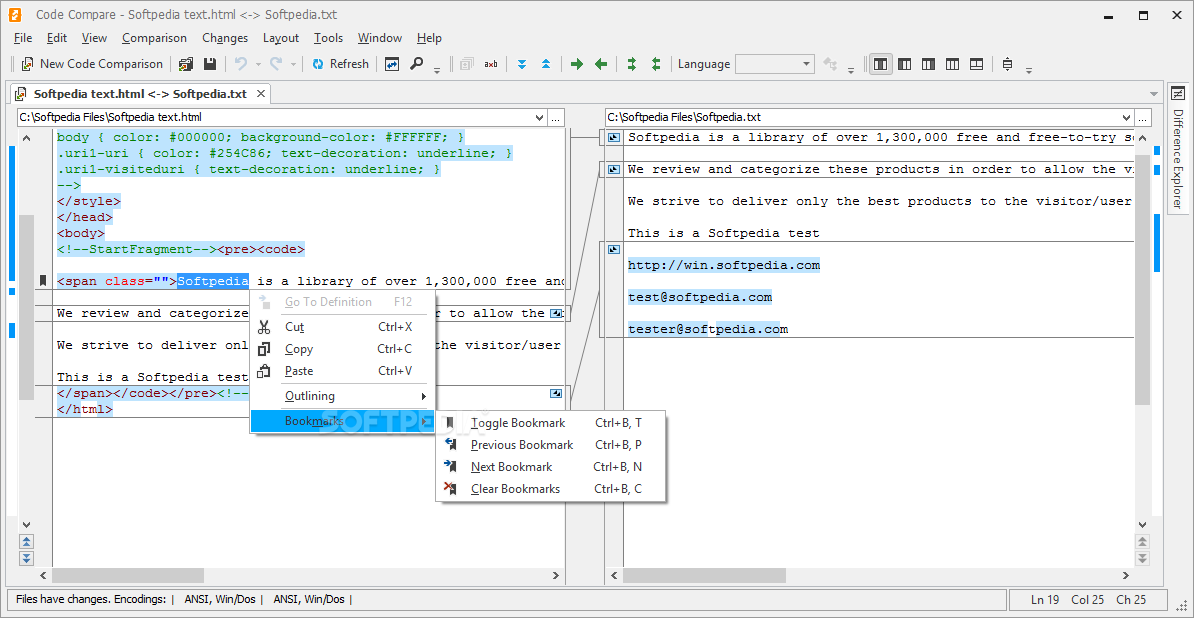Open the Difference Explorer side panel

tap(1178, 158)
